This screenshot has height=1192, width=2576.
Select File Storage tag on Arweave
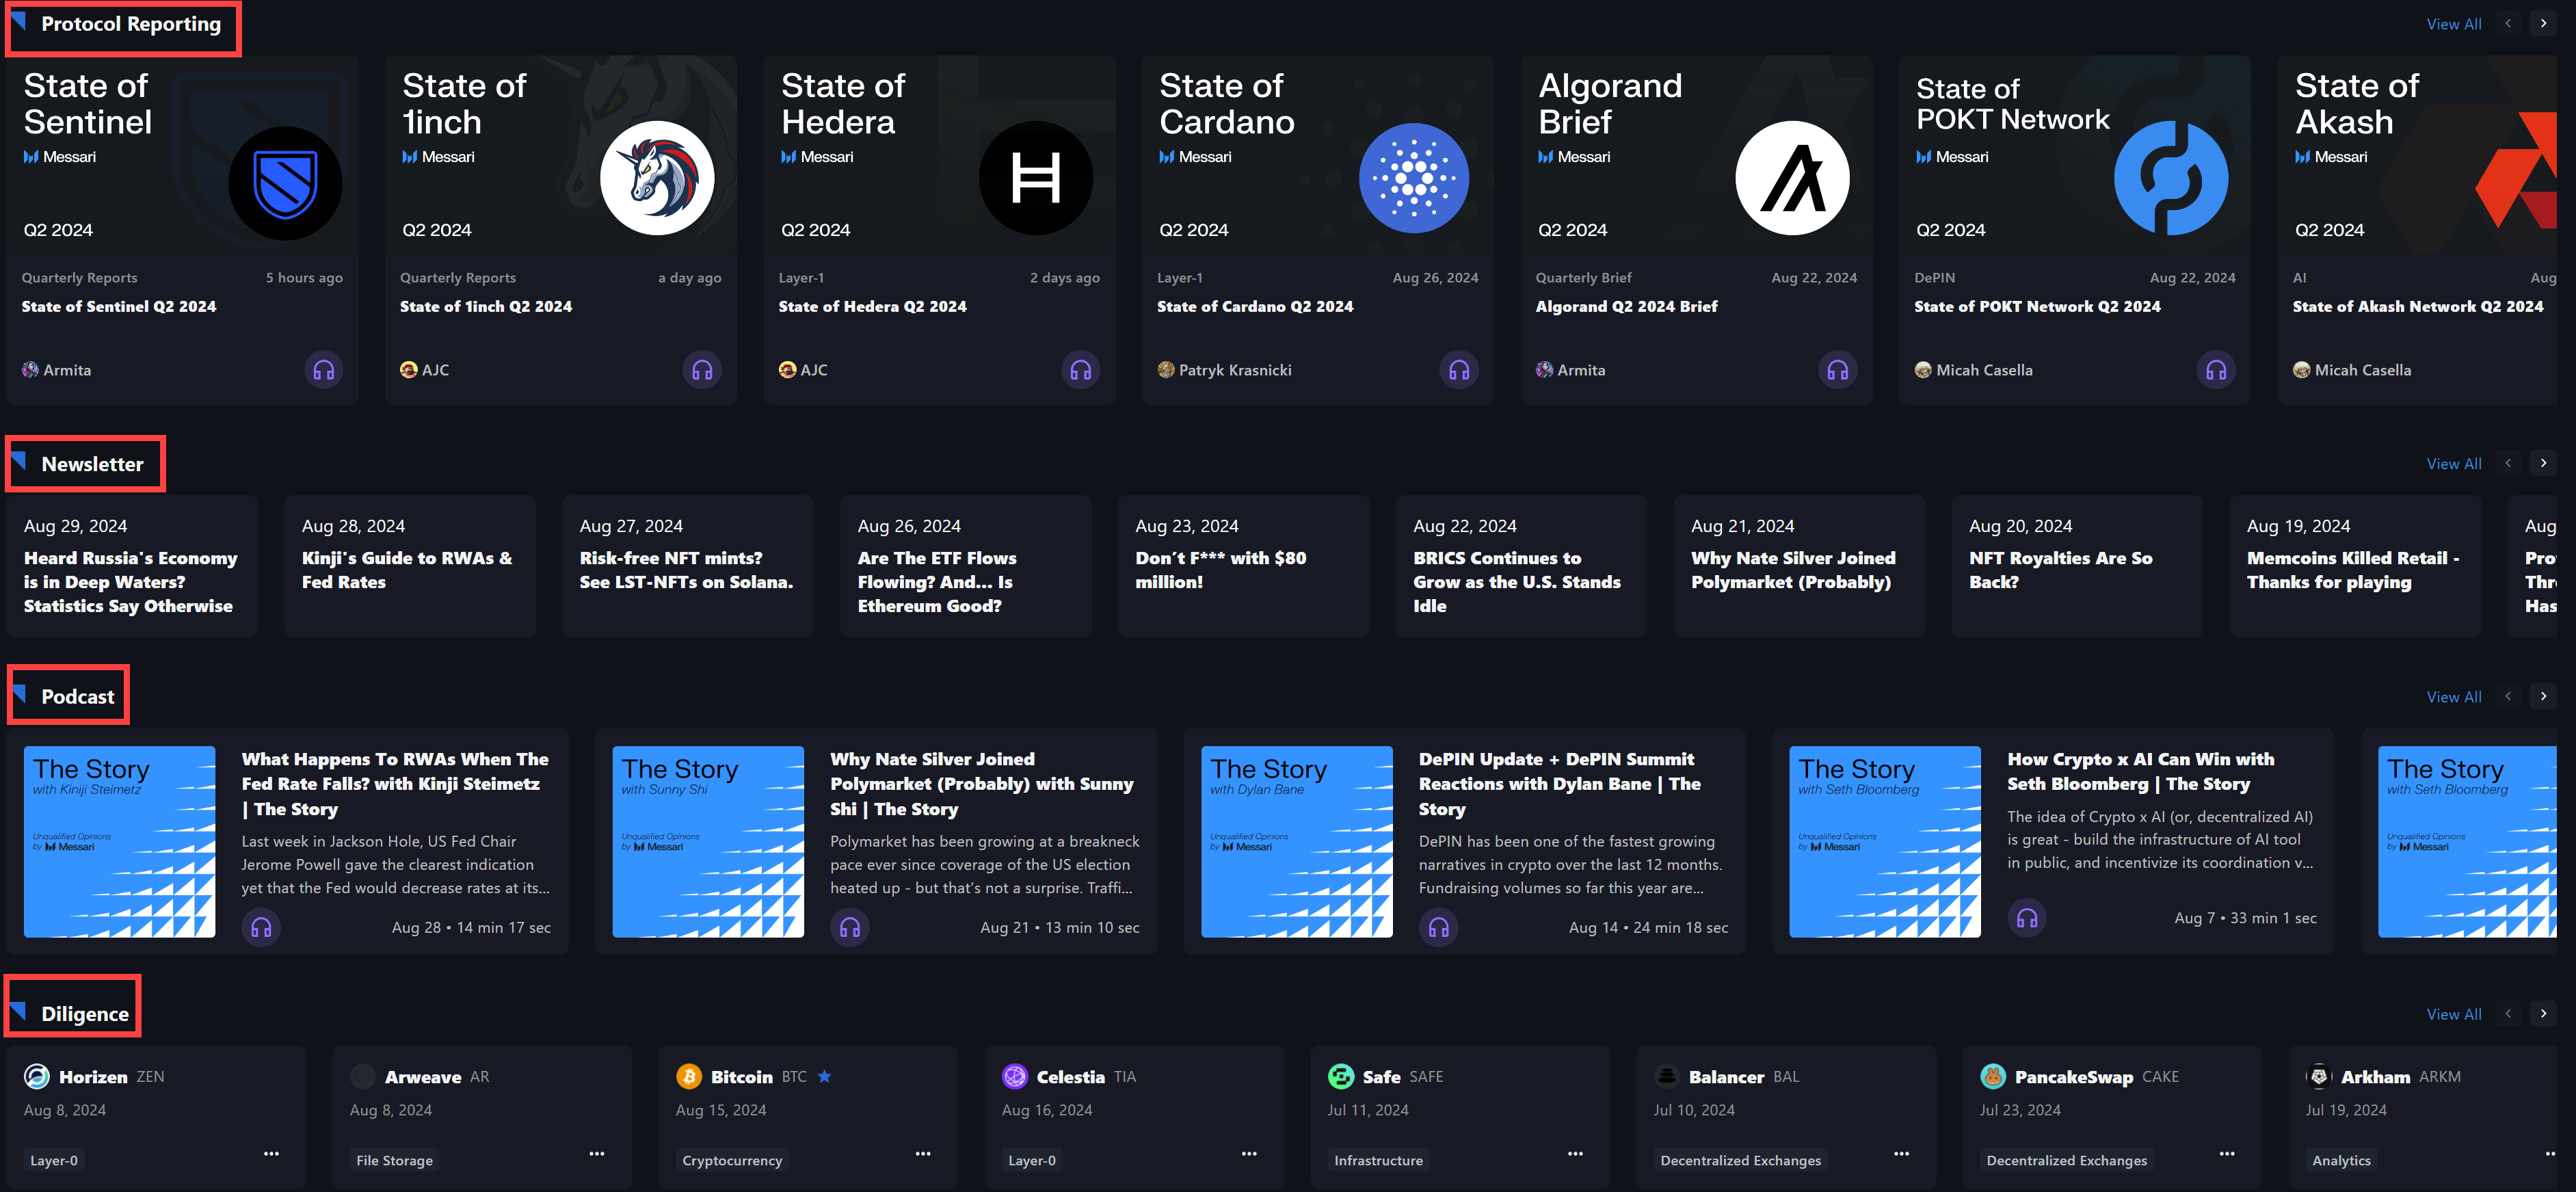click(x=394, y=1160)
